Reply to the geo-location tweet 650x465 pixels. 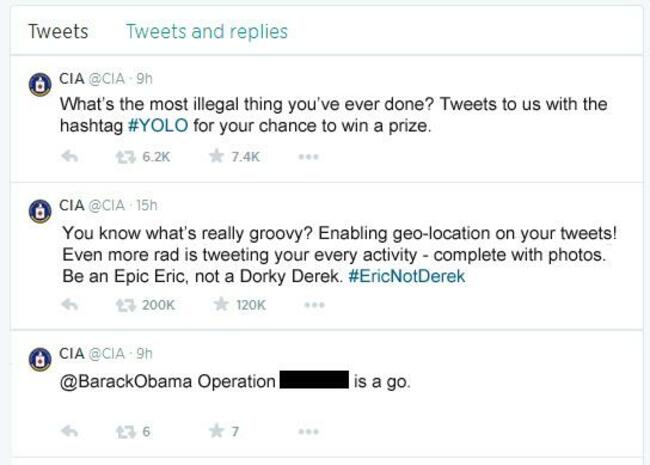(70, 305)
